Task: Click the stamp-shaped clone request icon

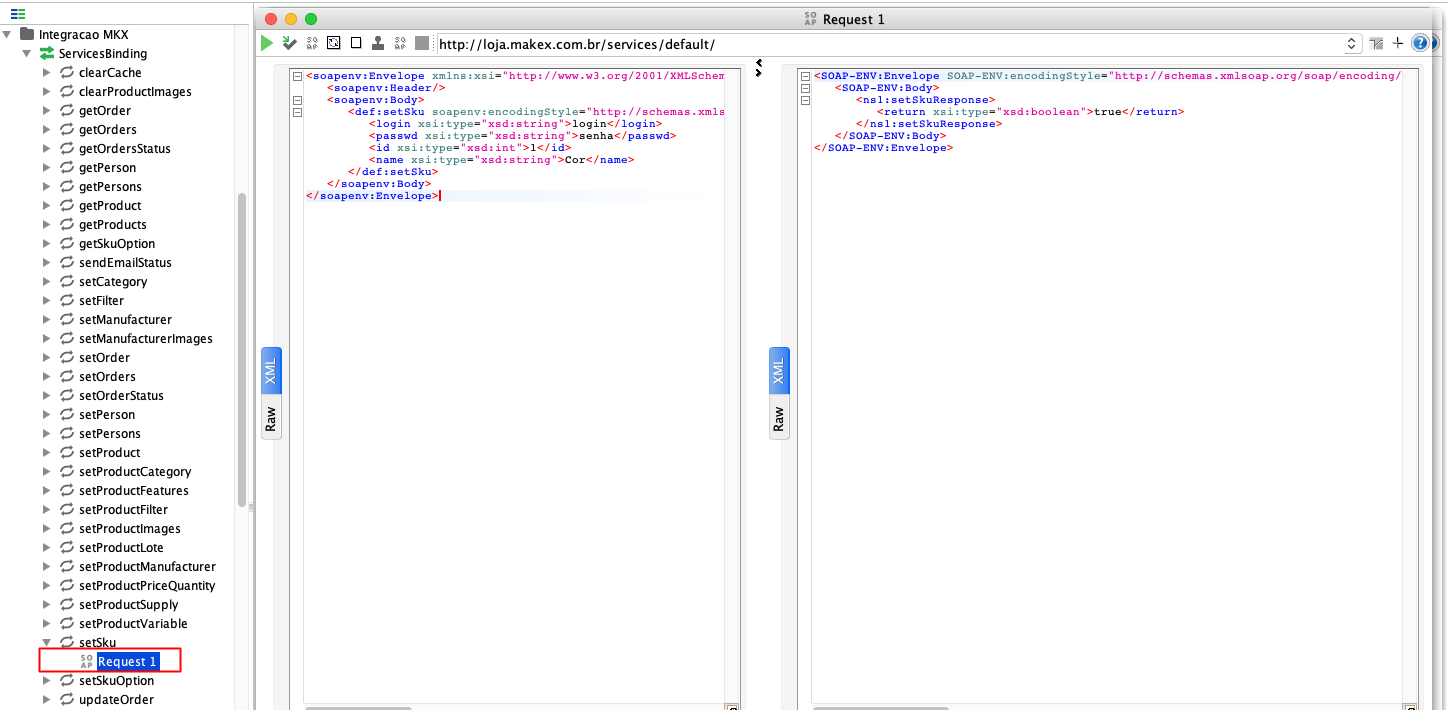Action: (378, 43)
